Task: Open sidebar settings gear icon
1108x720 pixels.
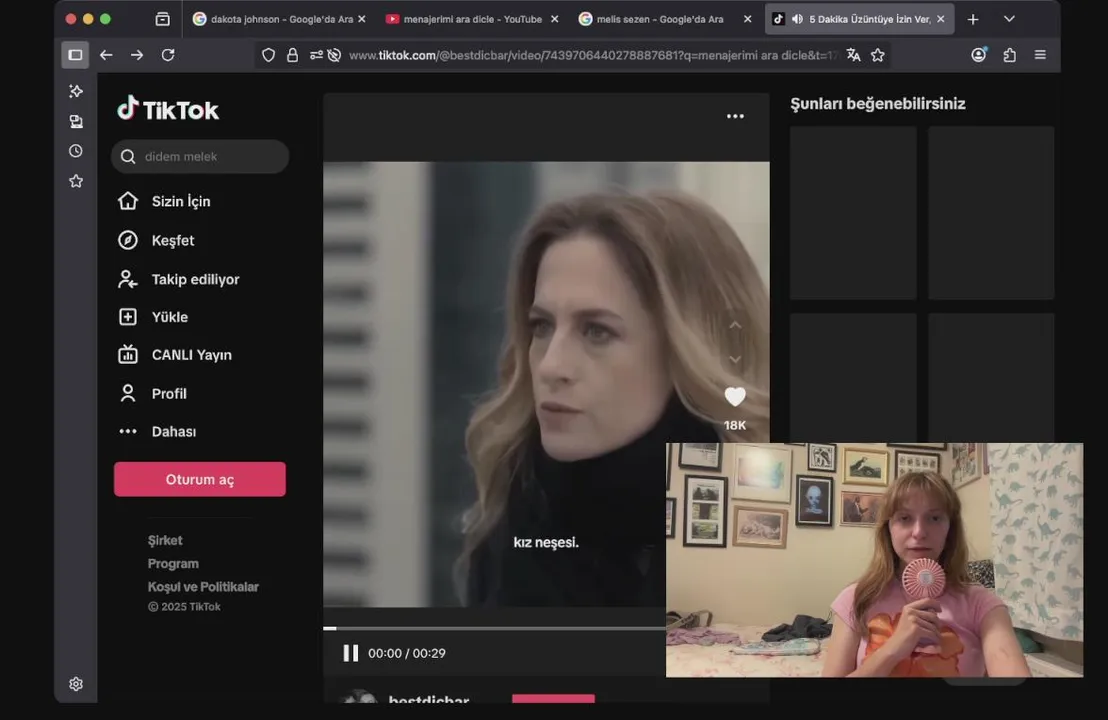Action: (76, 684)
